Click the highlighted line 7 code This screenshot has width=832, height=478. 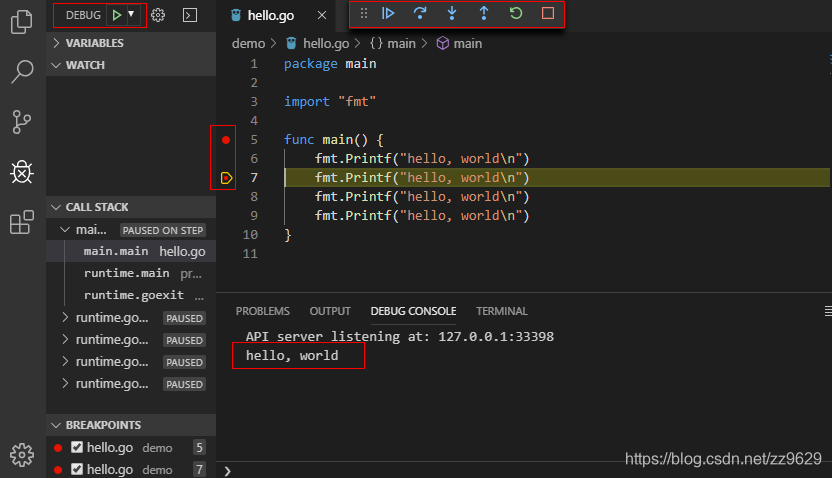[x=422, y=178]
